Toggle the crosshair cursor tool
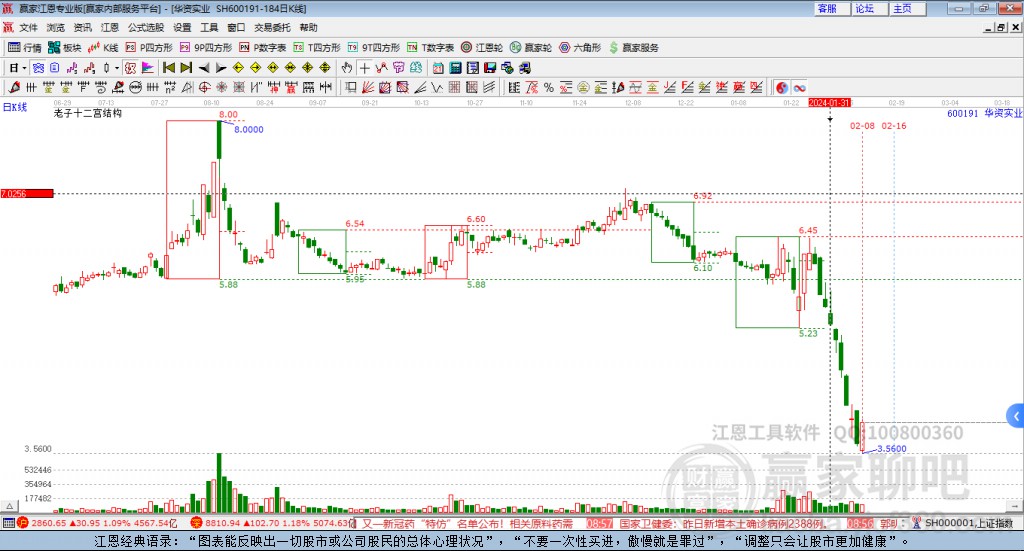 (x=364, y=68)
